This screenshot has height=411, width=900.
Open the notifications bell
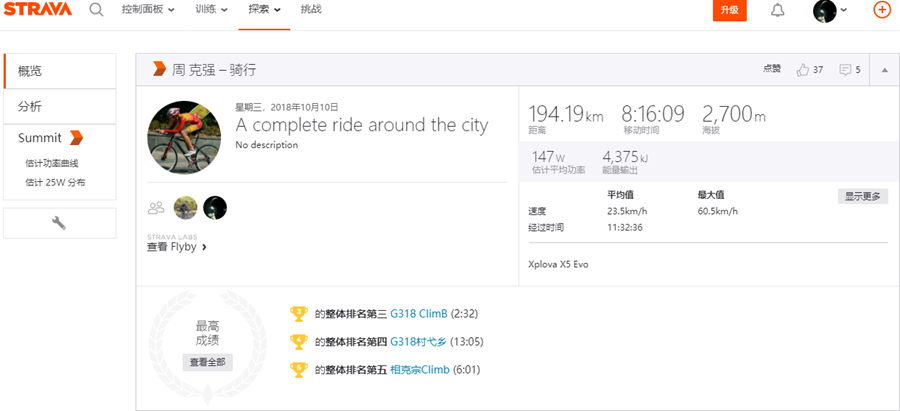pos(777,10)
